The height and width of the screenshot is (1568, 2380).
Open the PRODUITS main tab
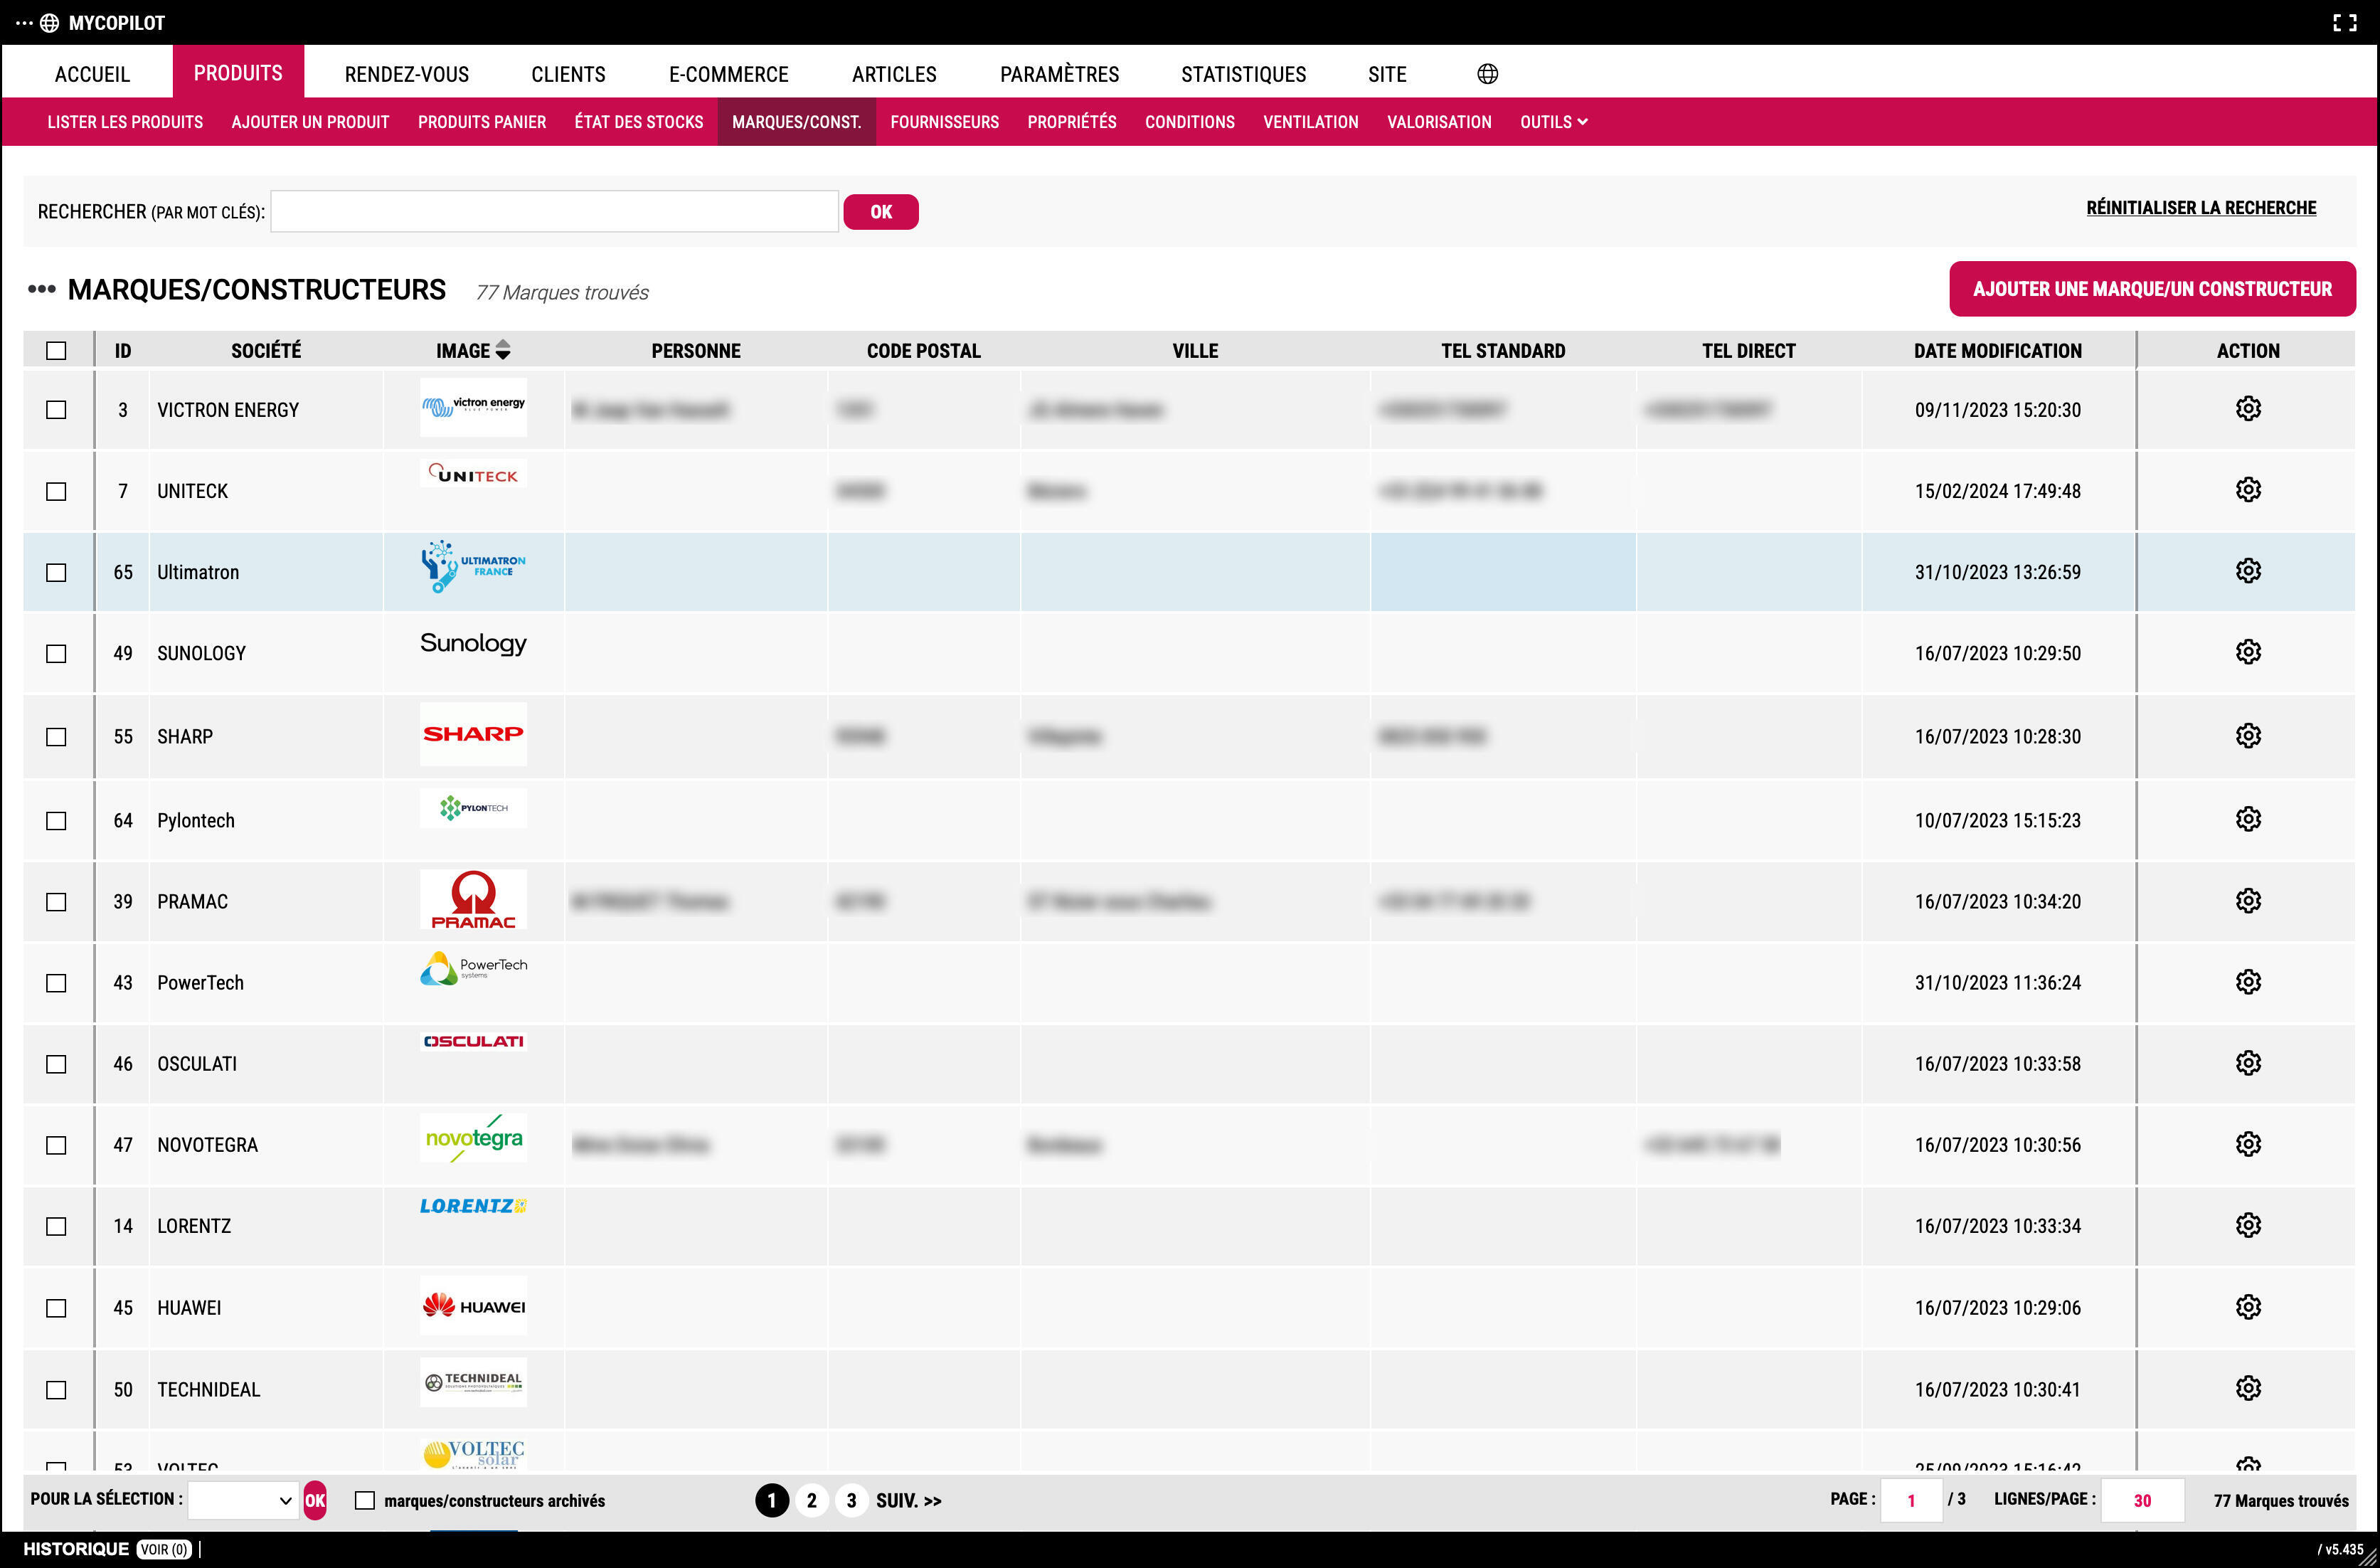coord(238,72)
